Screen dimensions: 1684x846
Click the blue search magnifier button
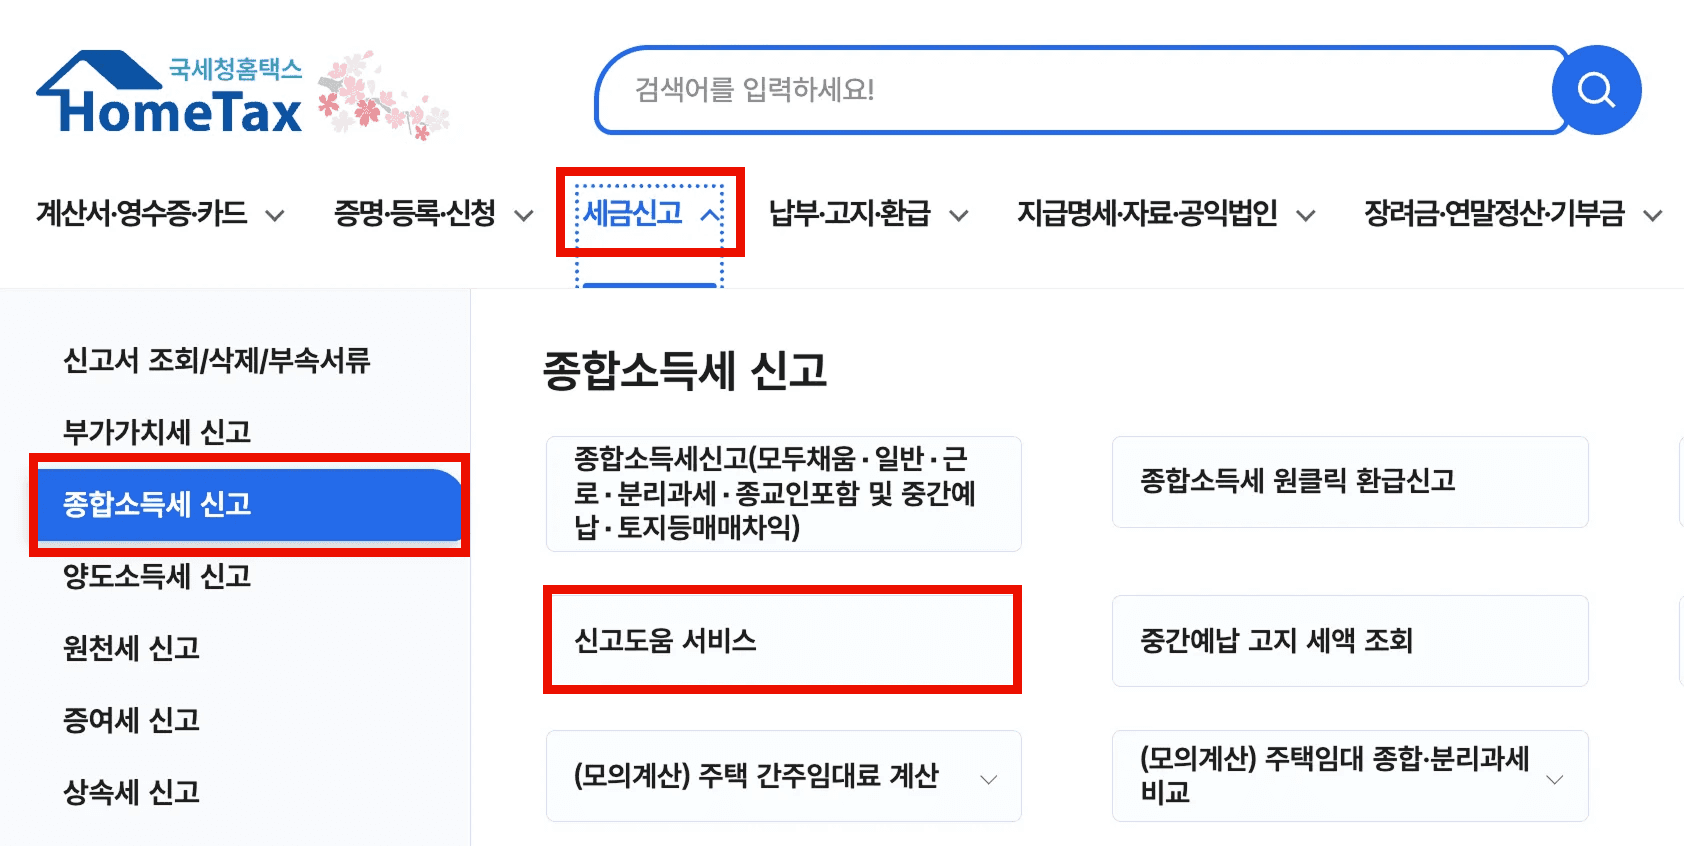pos(1596,90)
